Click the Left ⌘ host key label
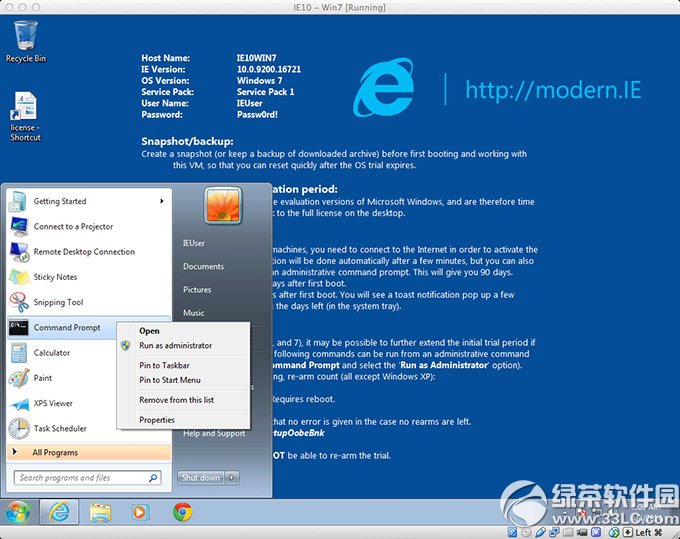Screen dimensions: 680x539 649,532
